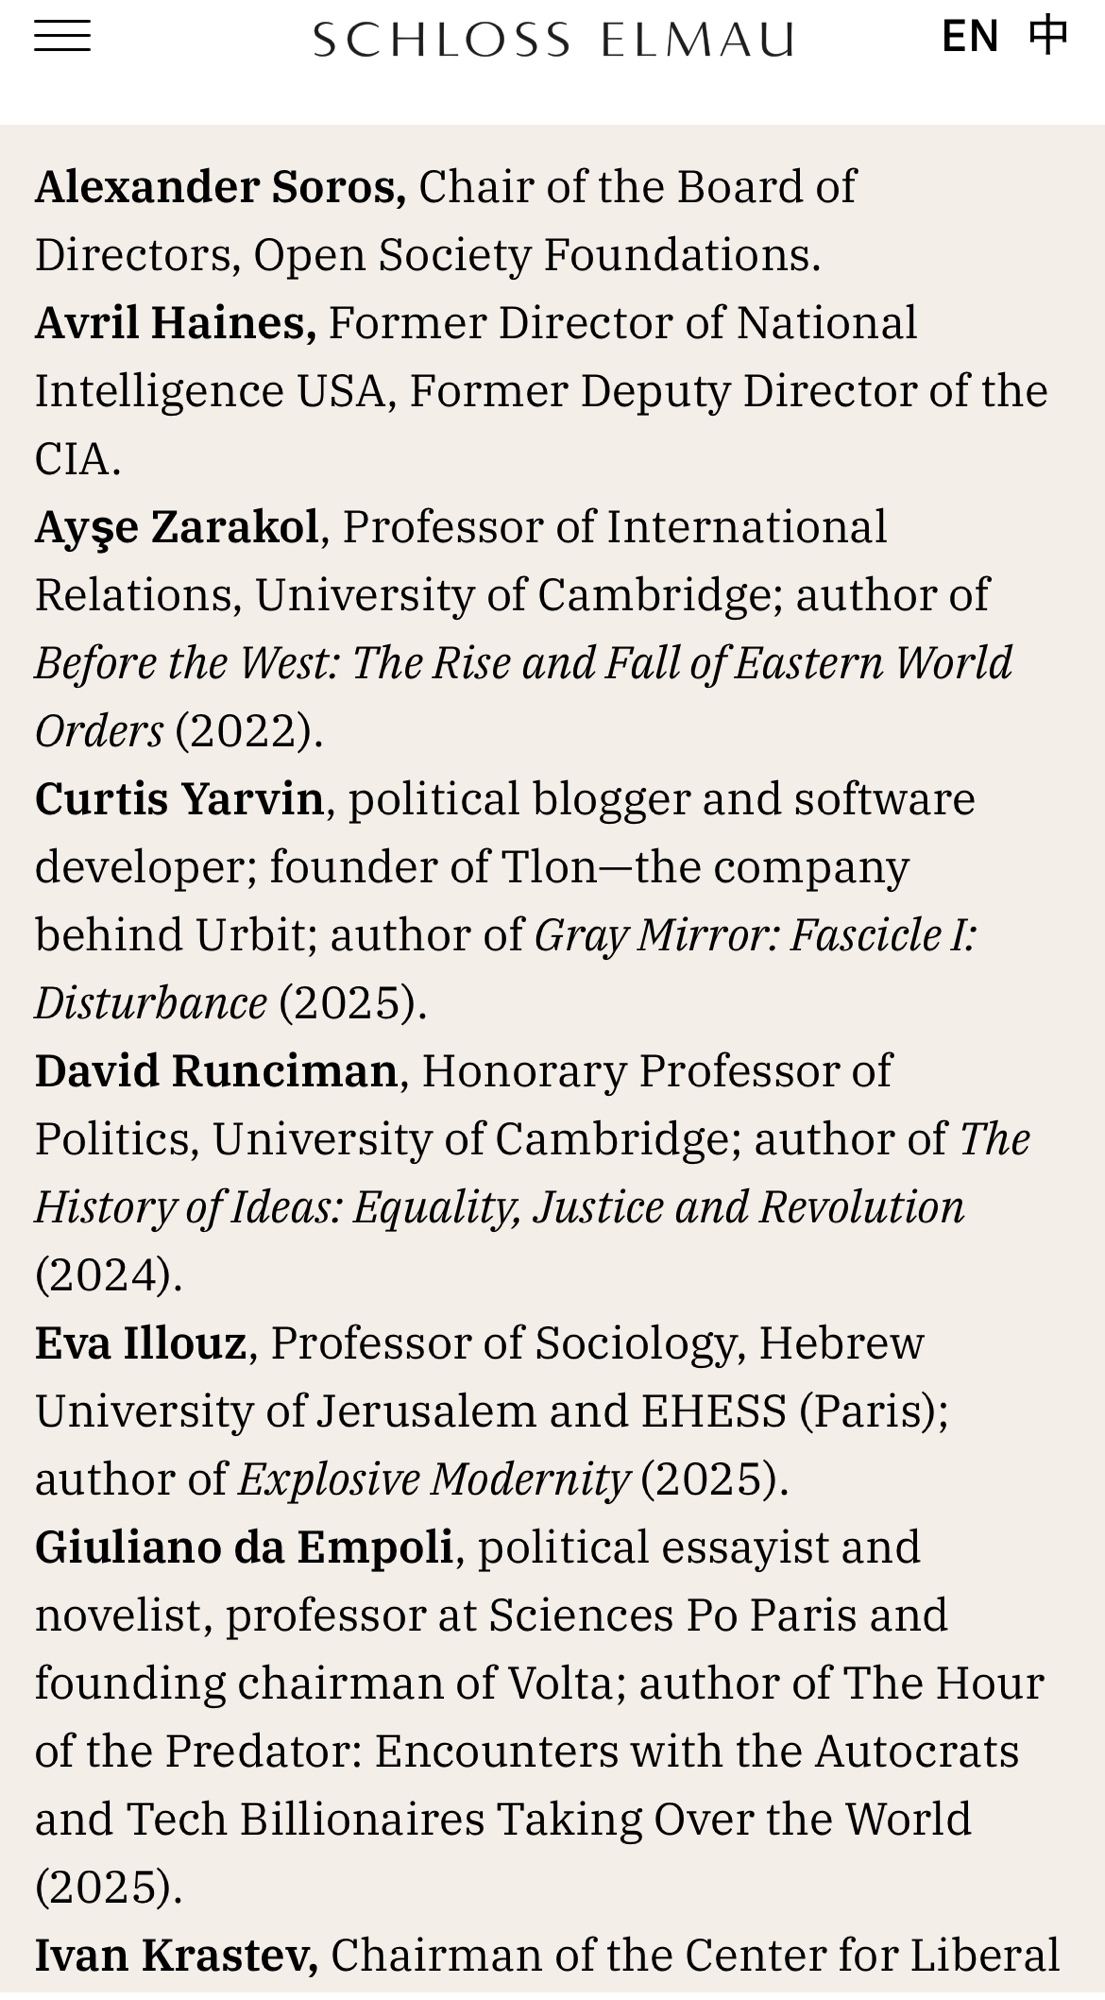Click the name Ivan Krastev
Screen dimensions: 1105x2000
176,1955
